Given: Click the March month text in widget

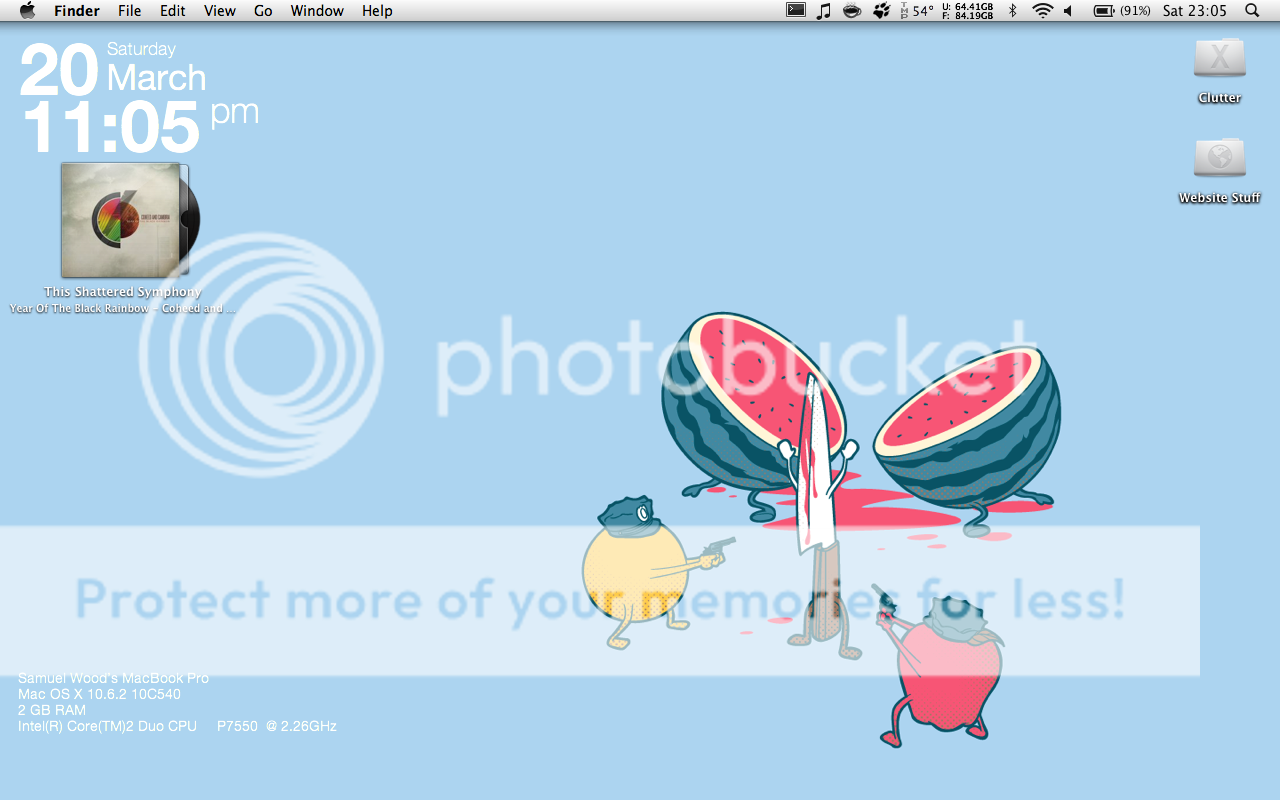Looking at the screenshot, I should coord(156,78).
